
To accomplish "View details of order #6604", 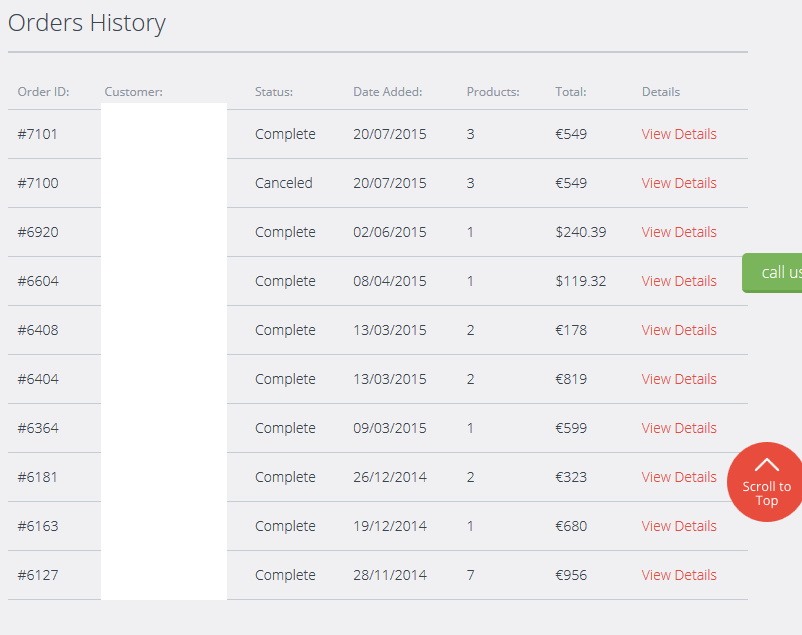I will (x=679, y=281).
